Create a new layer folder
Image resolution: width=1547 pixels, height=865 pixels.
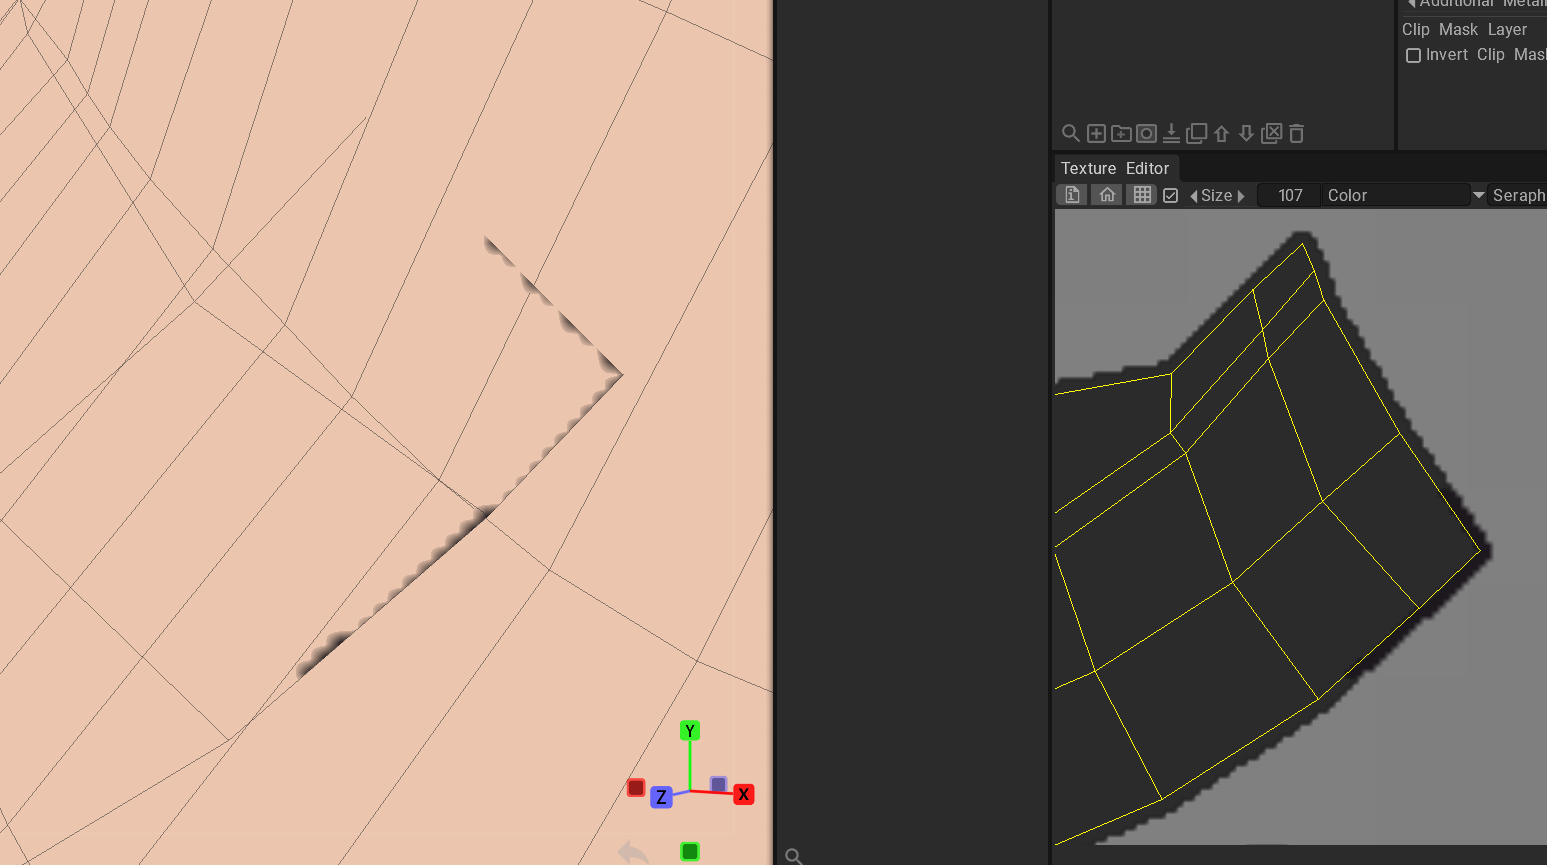[x=1121, y=133]
